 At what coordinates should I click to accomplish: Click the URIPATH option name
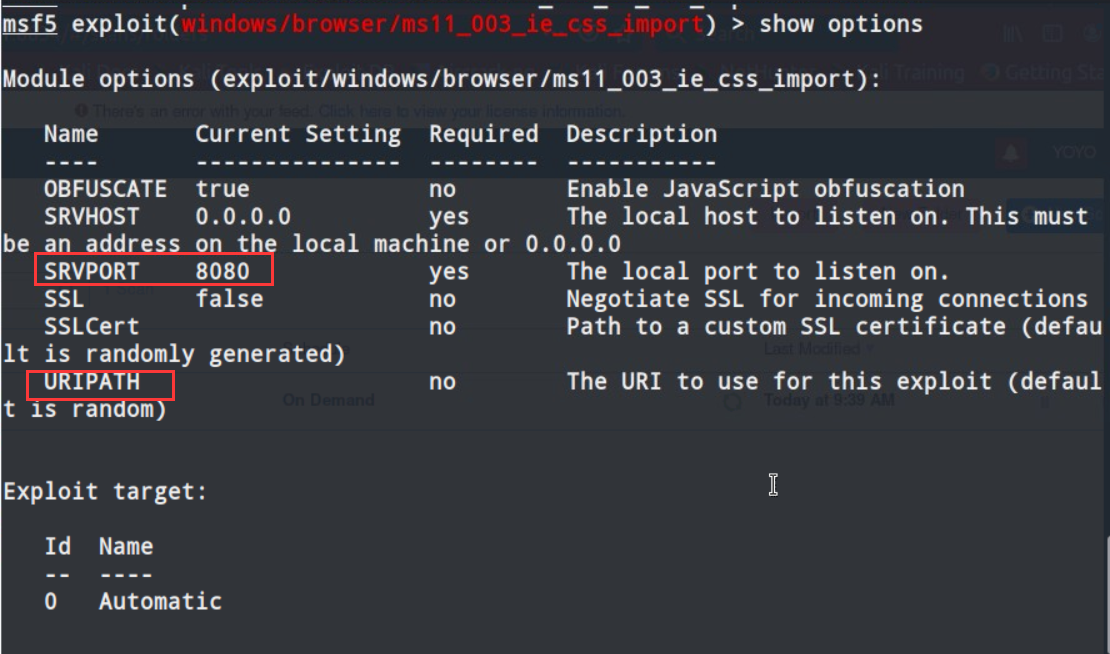91,381
